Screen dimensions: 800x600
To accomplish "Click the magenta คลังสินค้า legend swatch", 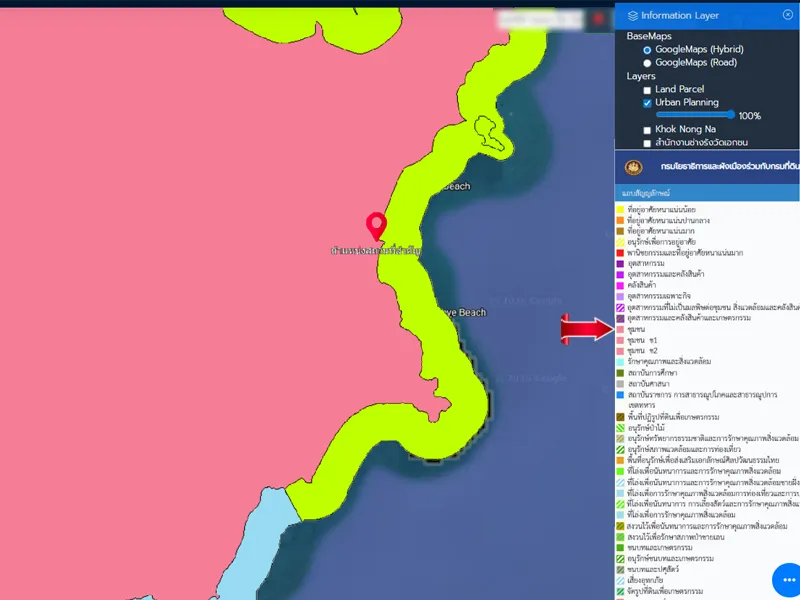I will 621,285.
